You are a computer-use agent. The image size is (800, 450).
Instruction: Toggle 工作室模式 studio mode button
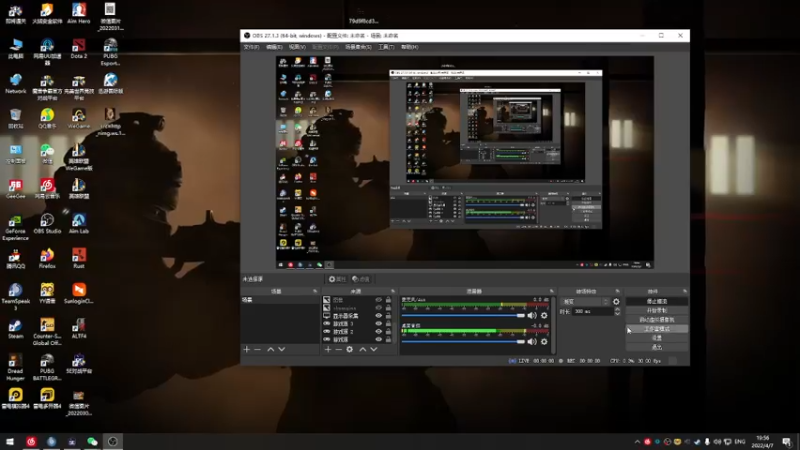coord(657,329)
